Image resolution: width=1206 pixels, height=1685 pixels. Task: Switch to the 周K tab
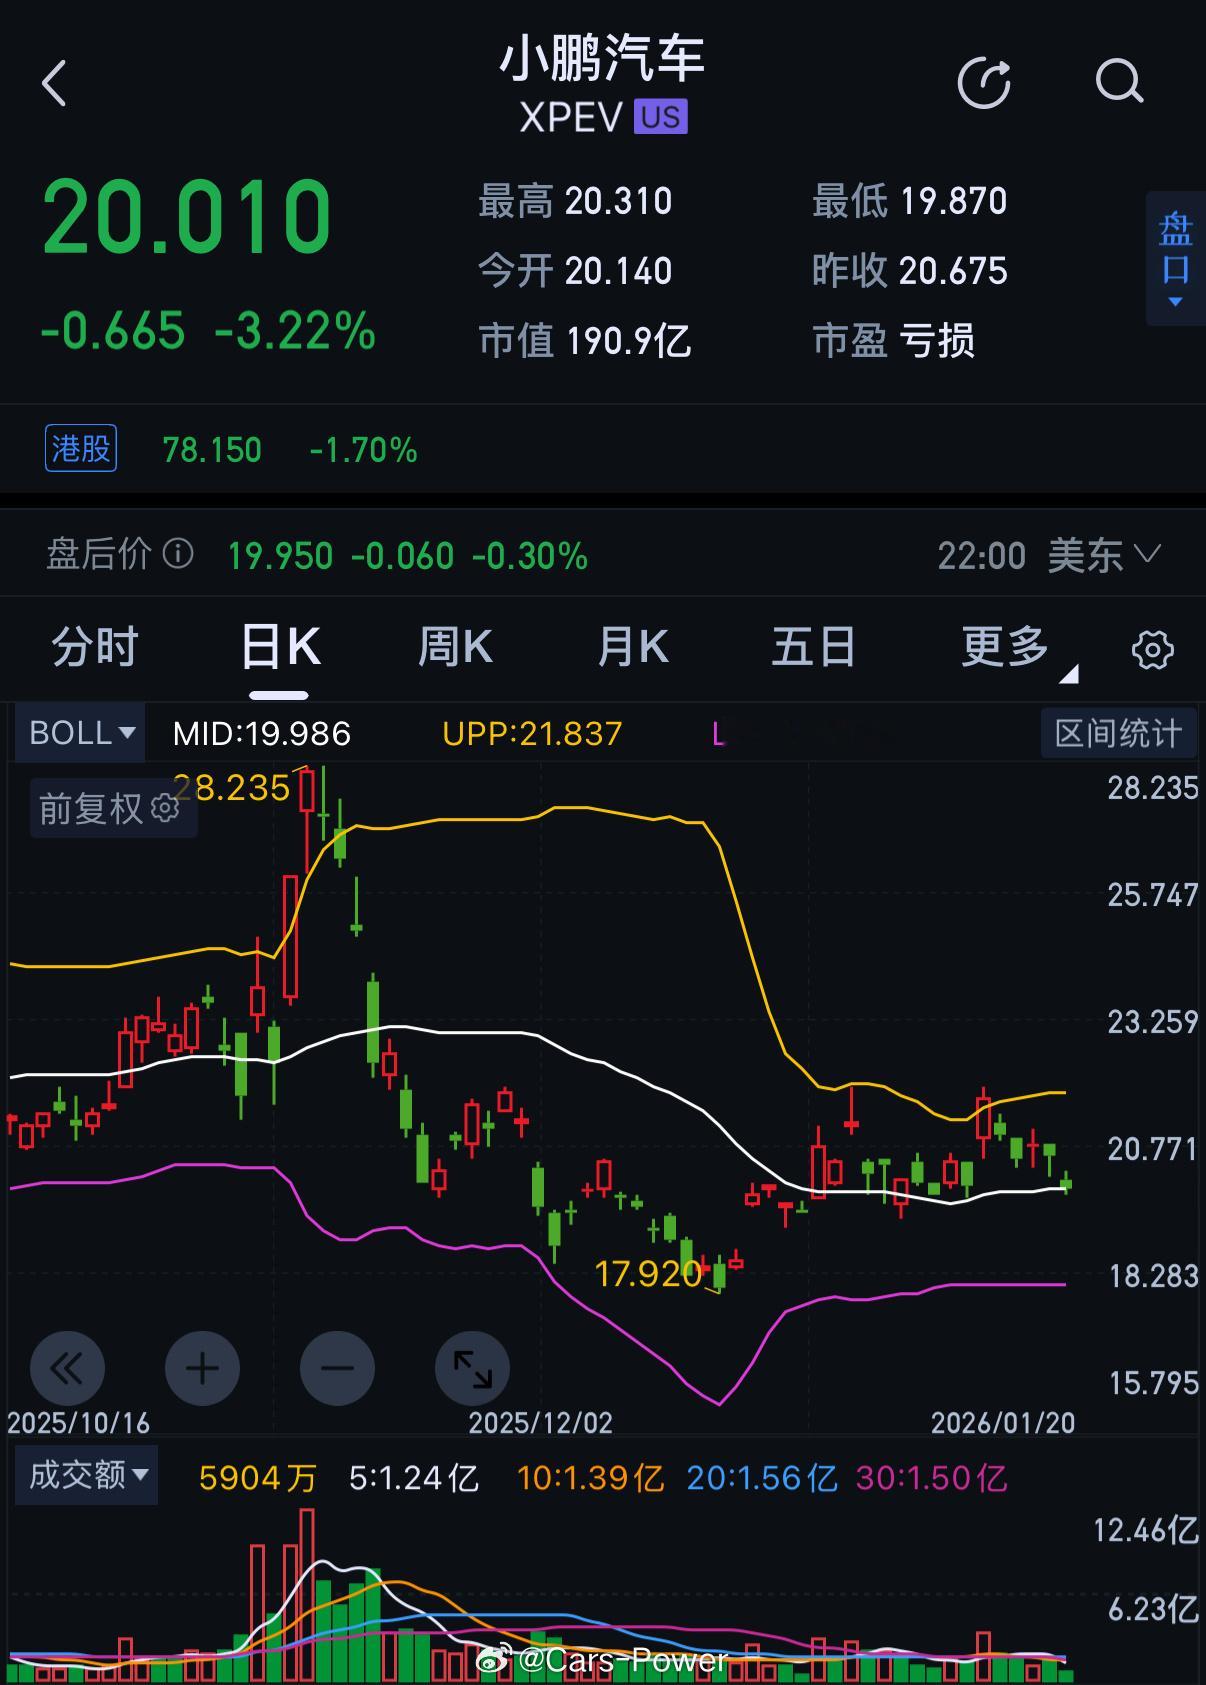[x=455, y=647]
